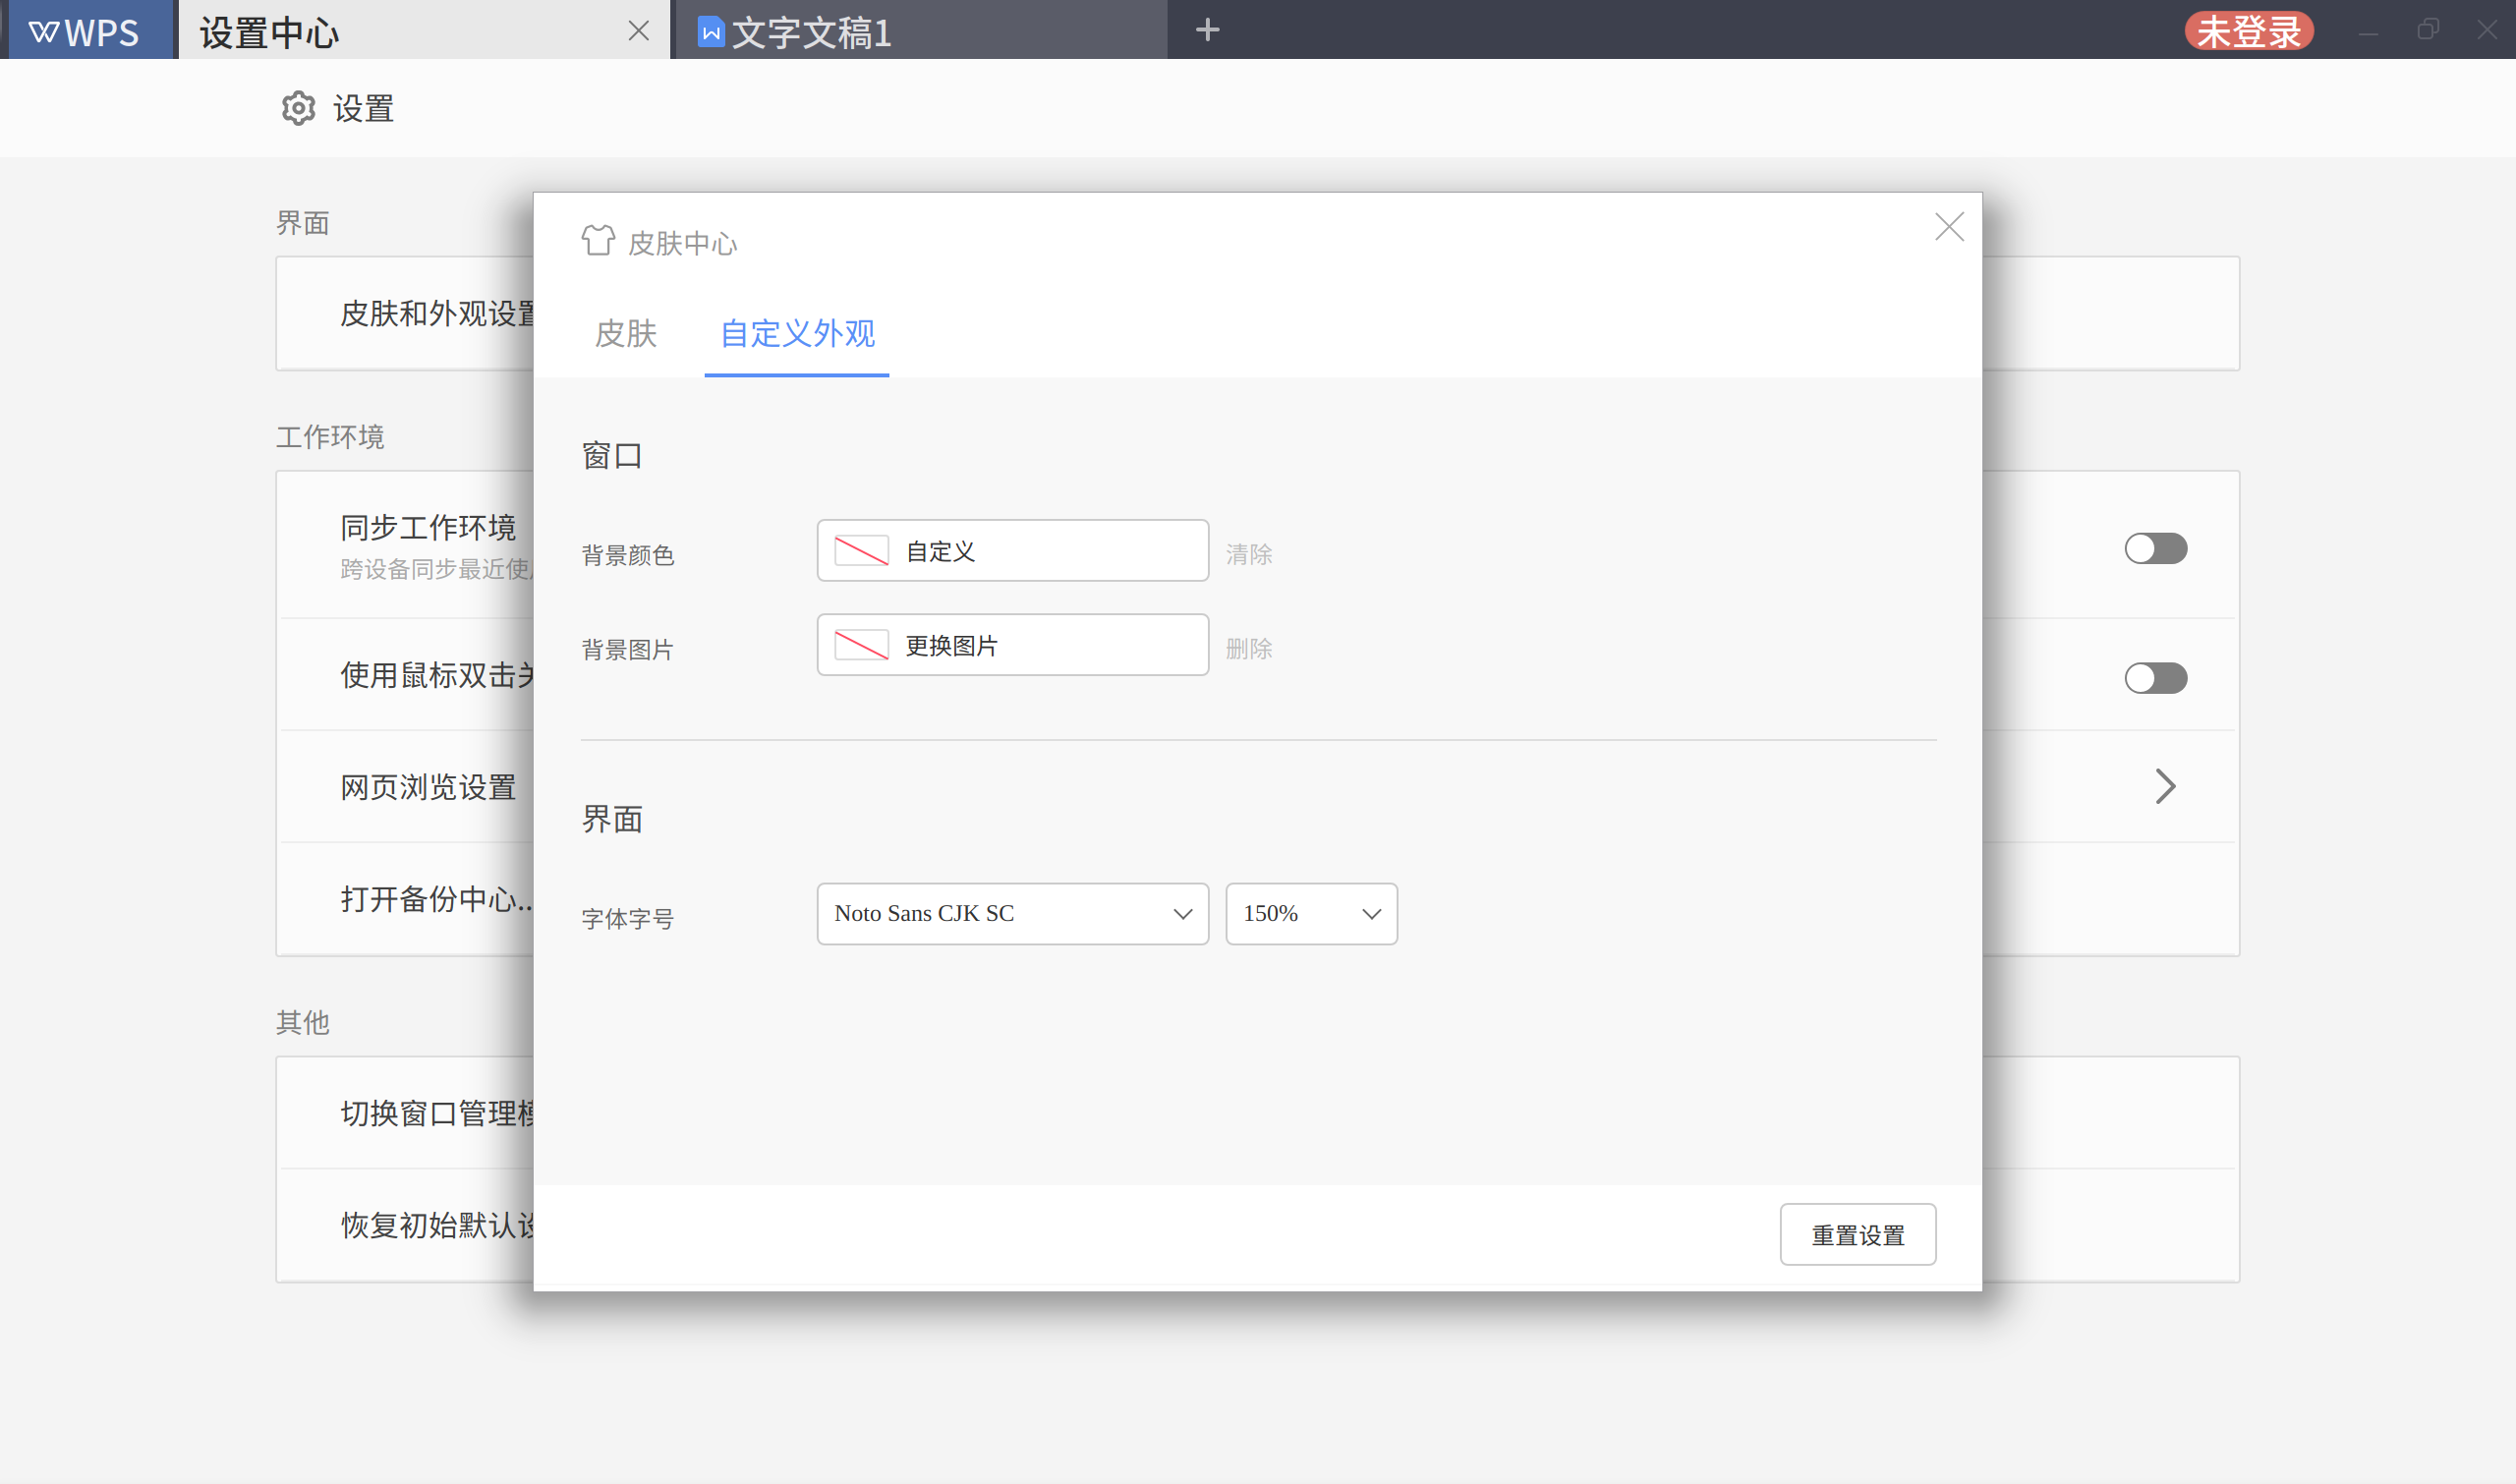Screen dimensions: 2516x1484
Task: Open a new tab with plus icon
Action: click(1207, 30)
